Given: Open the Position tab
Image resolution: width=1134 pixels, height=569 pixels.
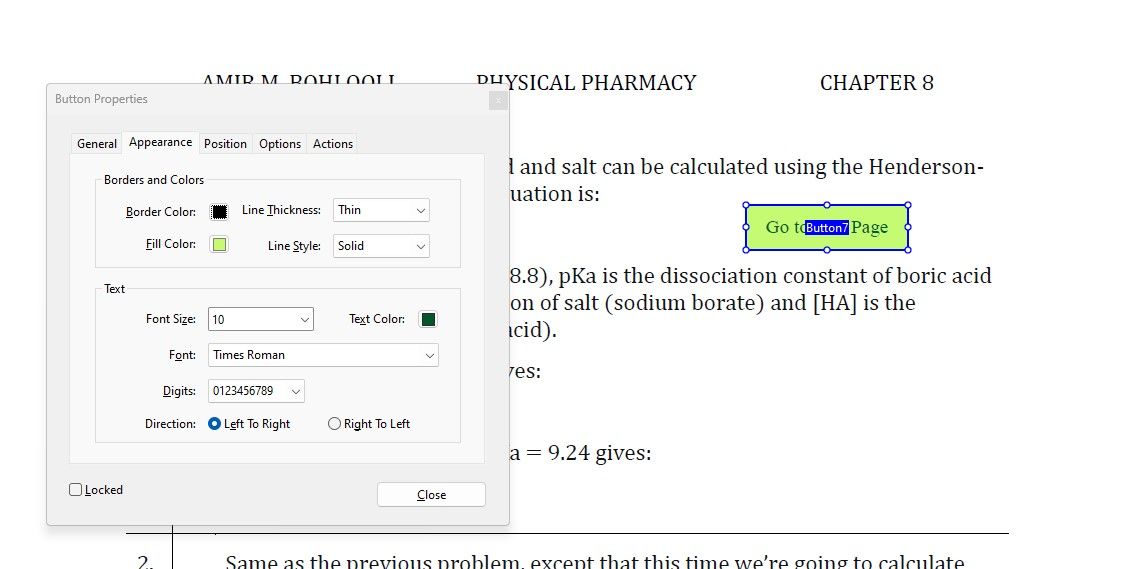Looking at the screenshot, I should point(225,144).
